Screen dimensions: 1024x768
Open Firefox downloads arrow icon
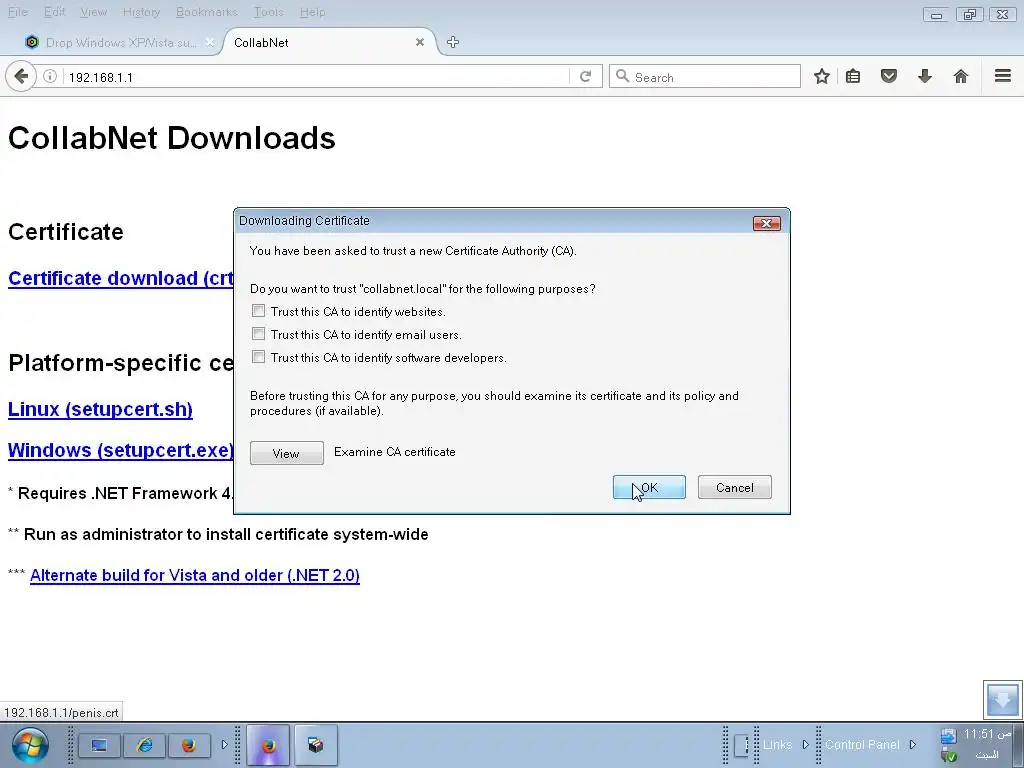pos(925,76)
